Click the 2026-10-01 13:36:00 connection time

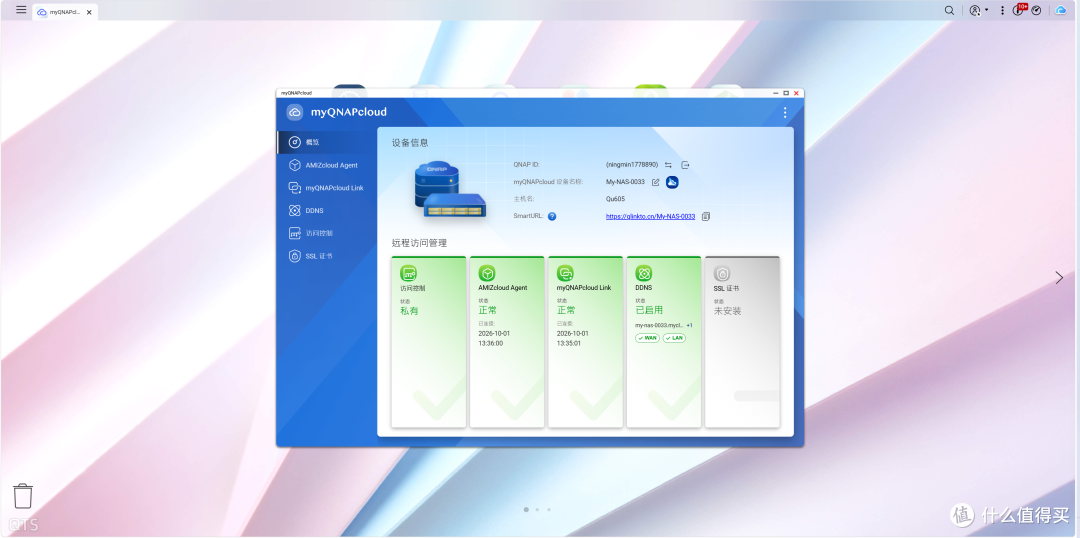(x=495, y=338)
